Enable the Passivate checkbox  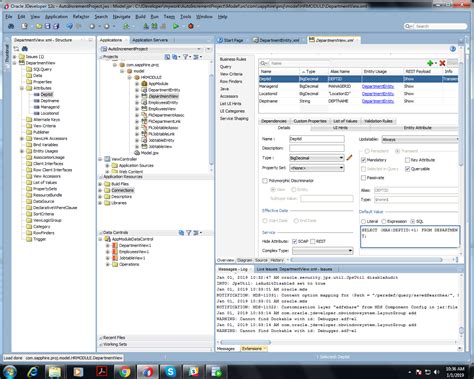(x=364, y=178)
